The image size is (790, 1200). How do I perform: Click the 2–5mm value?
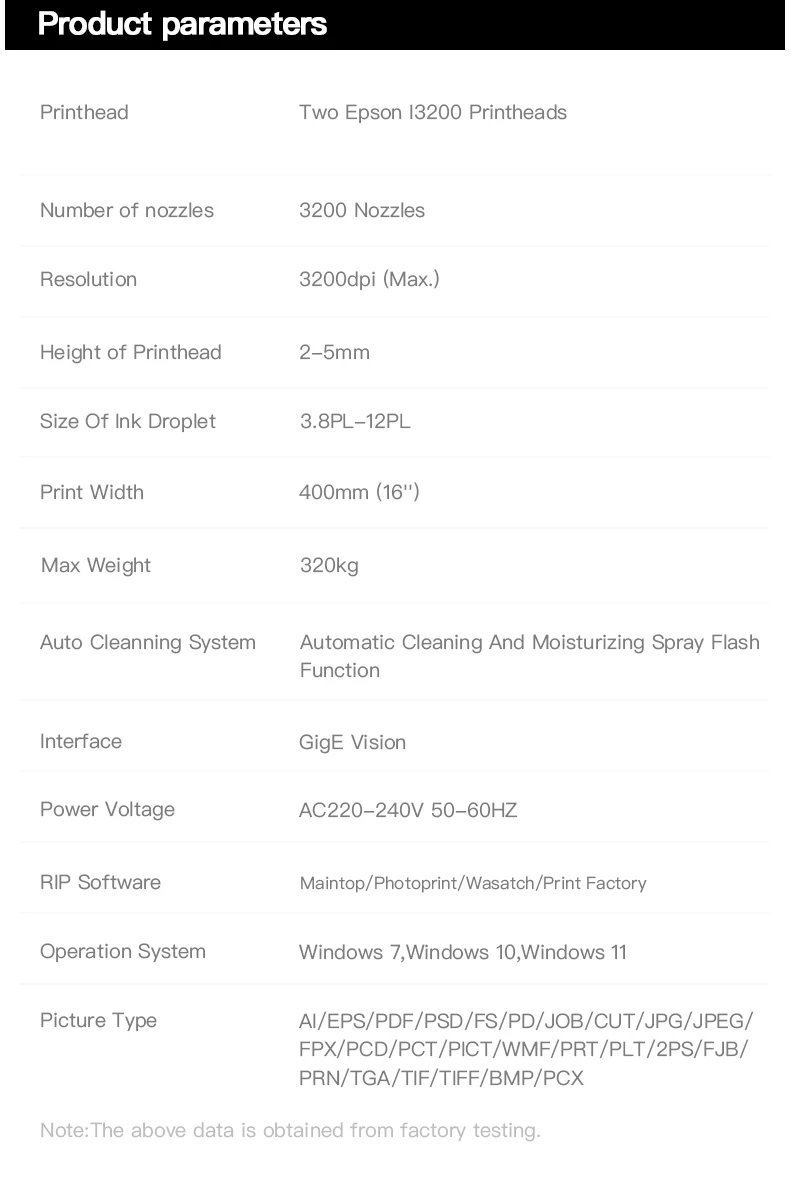(x=334, y=352)
